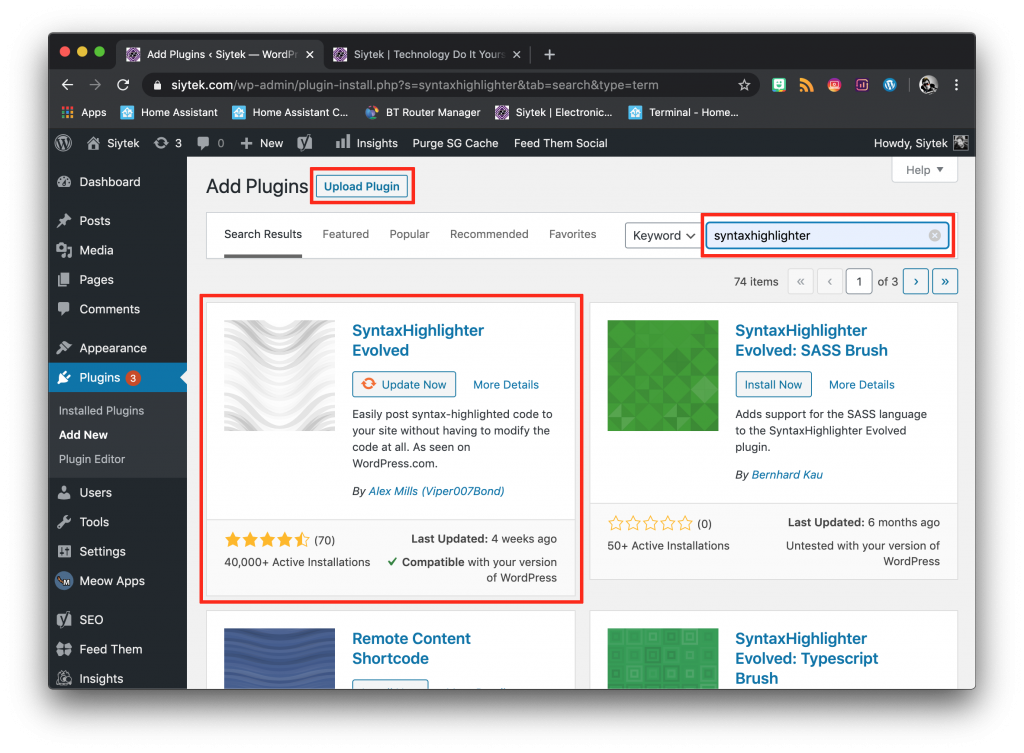The width and height of the screenshot is (1024, 753).
Task: Expand the Keyword search type dropdown
Action: click(x=663, y=236)
